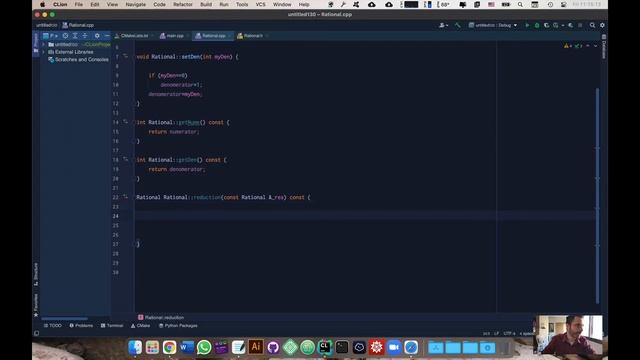Toggle tool window bars quick-access icon

pos(36,333)
